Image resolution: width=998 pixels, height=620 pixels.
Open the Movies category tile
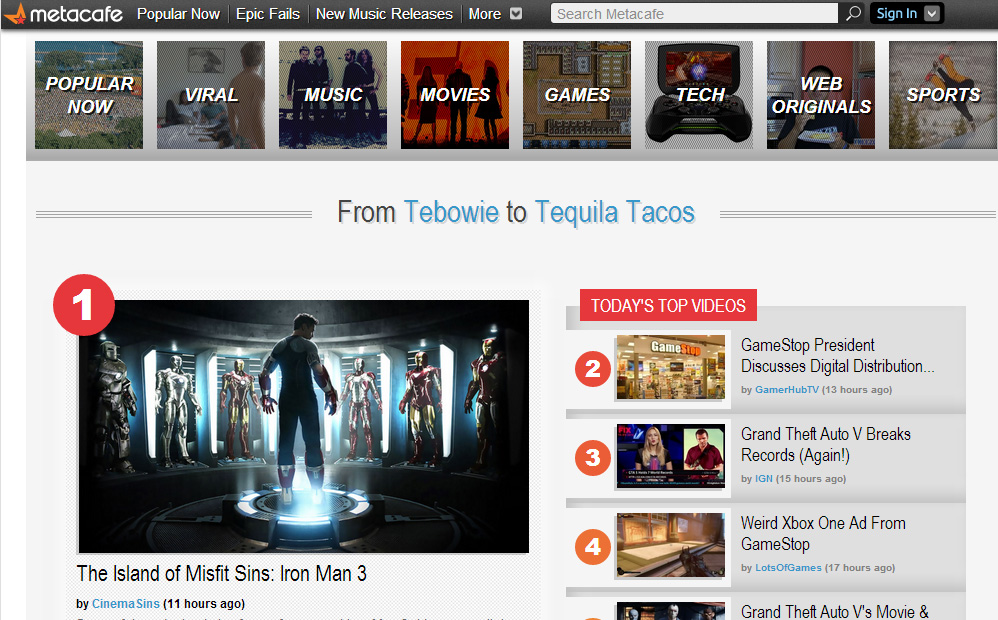[x=455, y=95]
